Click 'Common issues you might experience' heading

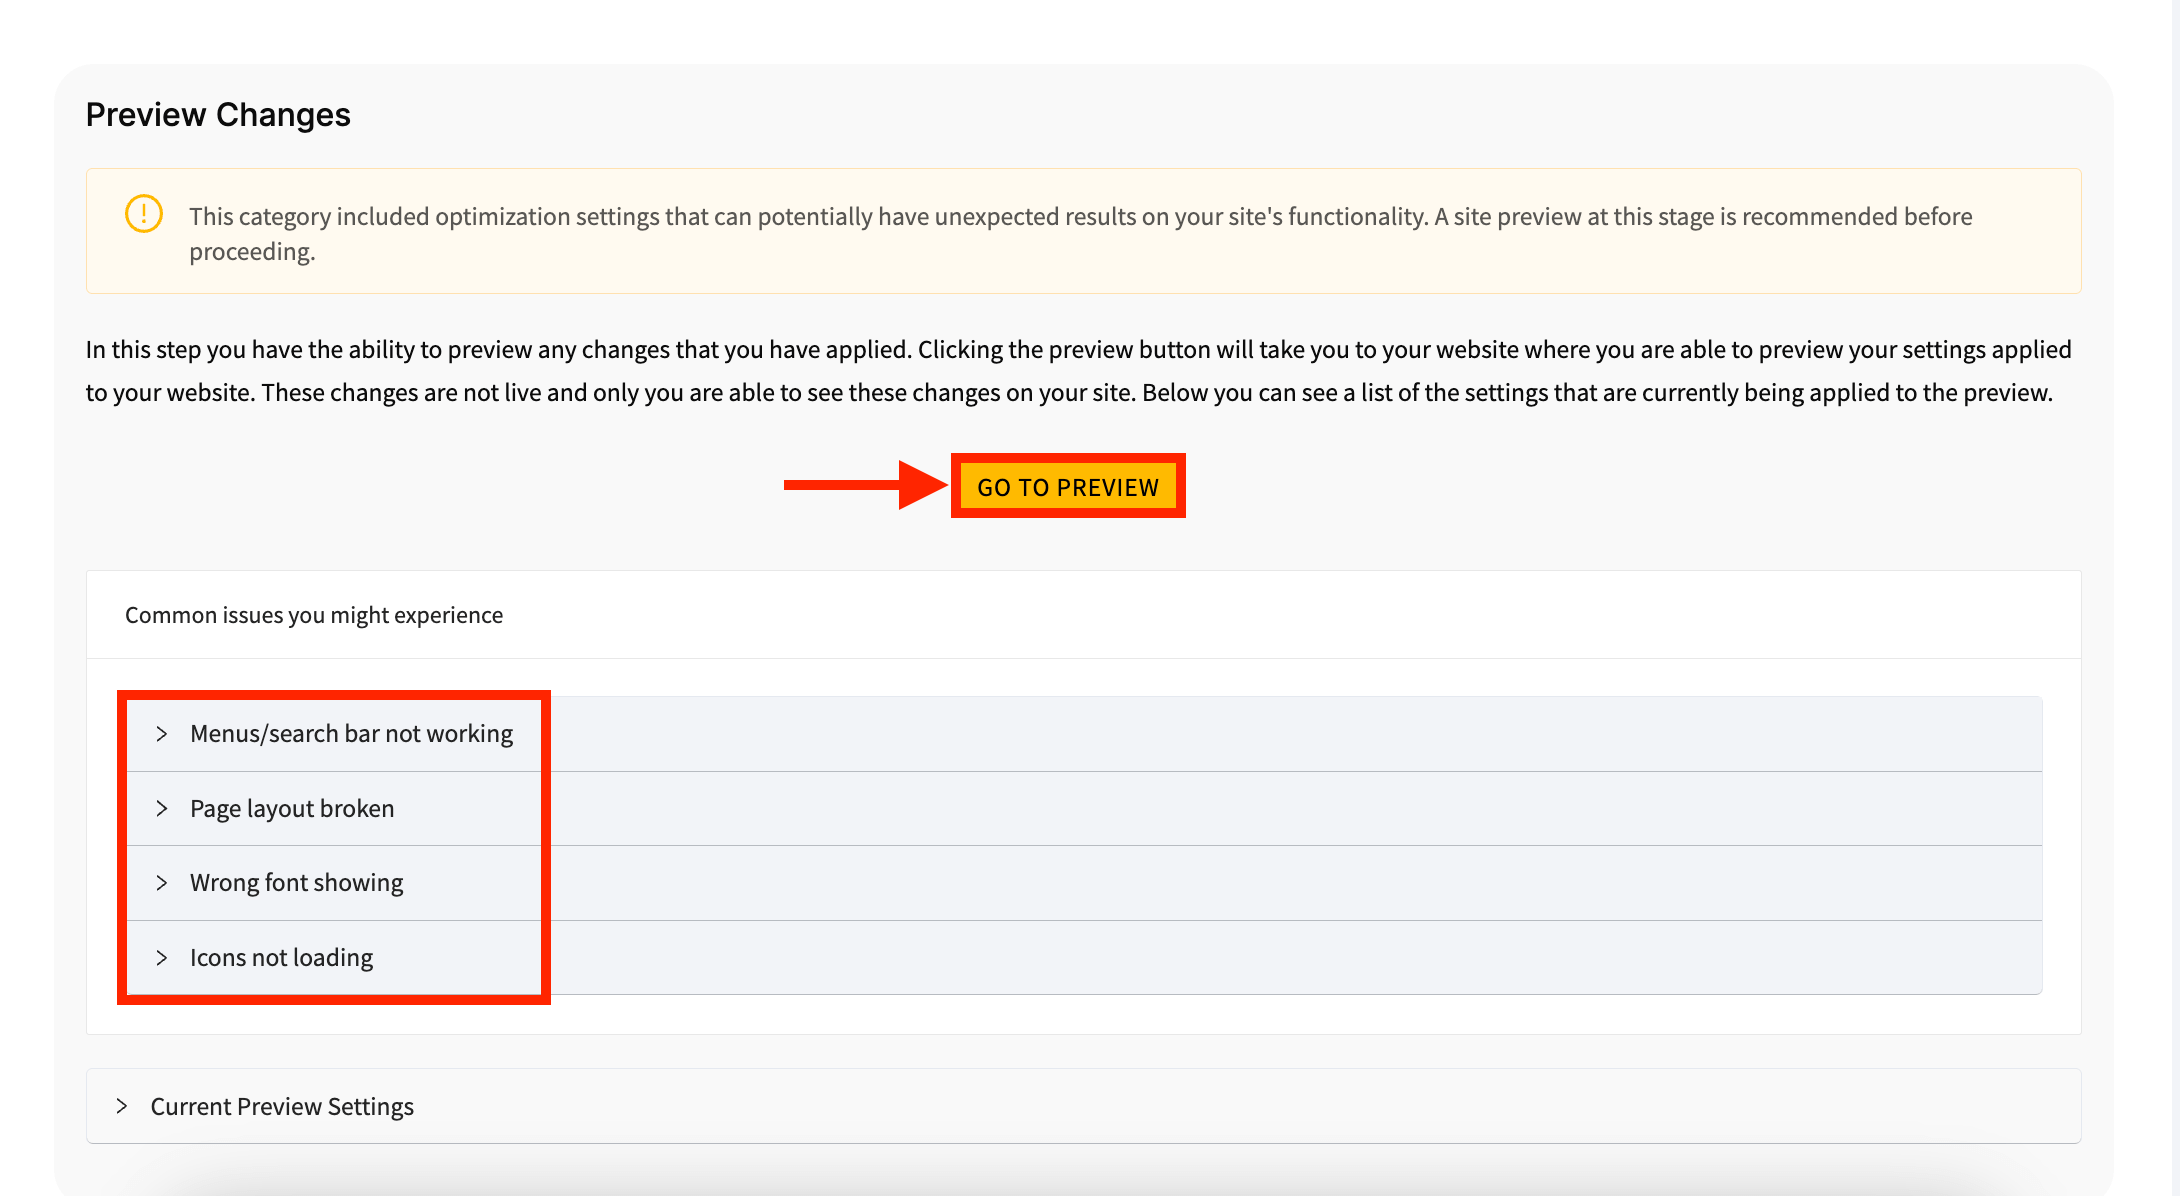point(314,615)
